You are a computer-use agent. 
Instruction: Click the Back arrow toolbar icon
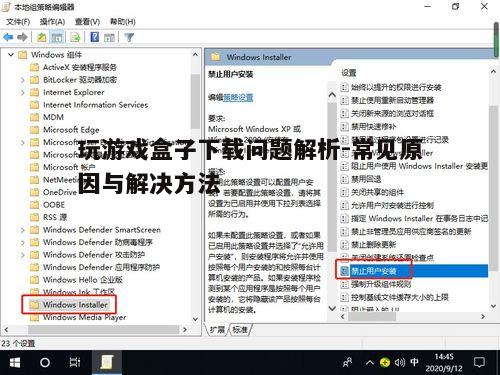8,37
